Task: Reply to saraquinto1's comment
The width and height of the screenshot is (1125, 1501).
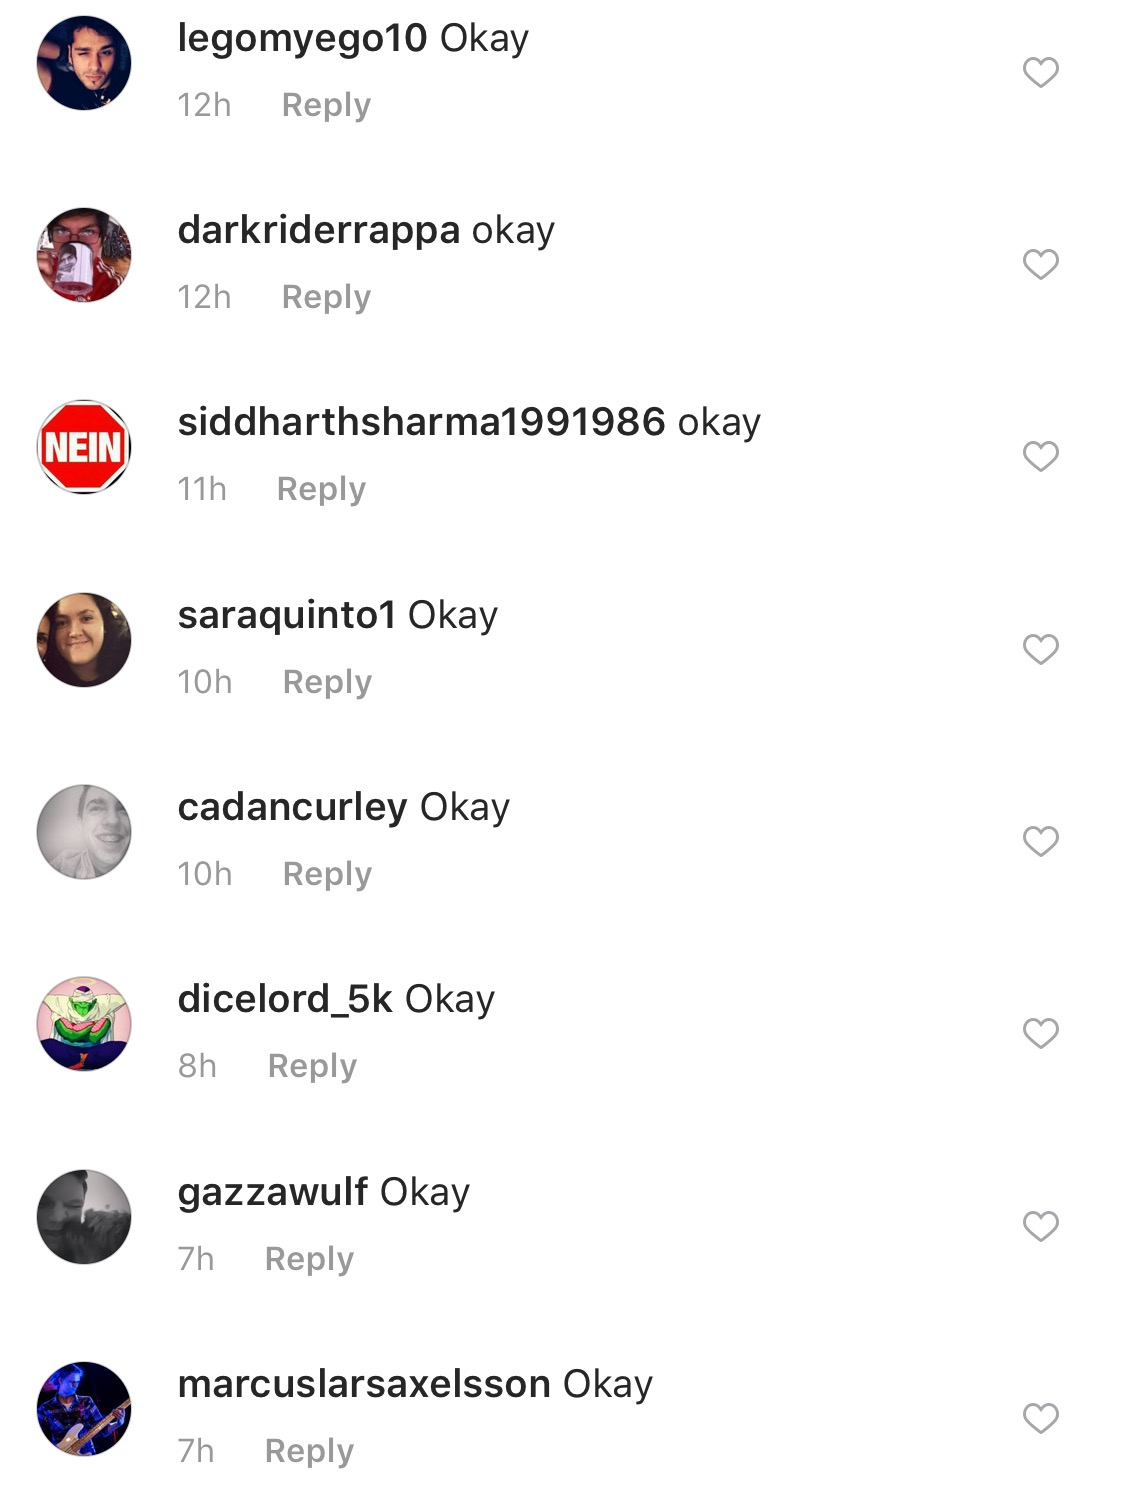Action: point(327,682)
